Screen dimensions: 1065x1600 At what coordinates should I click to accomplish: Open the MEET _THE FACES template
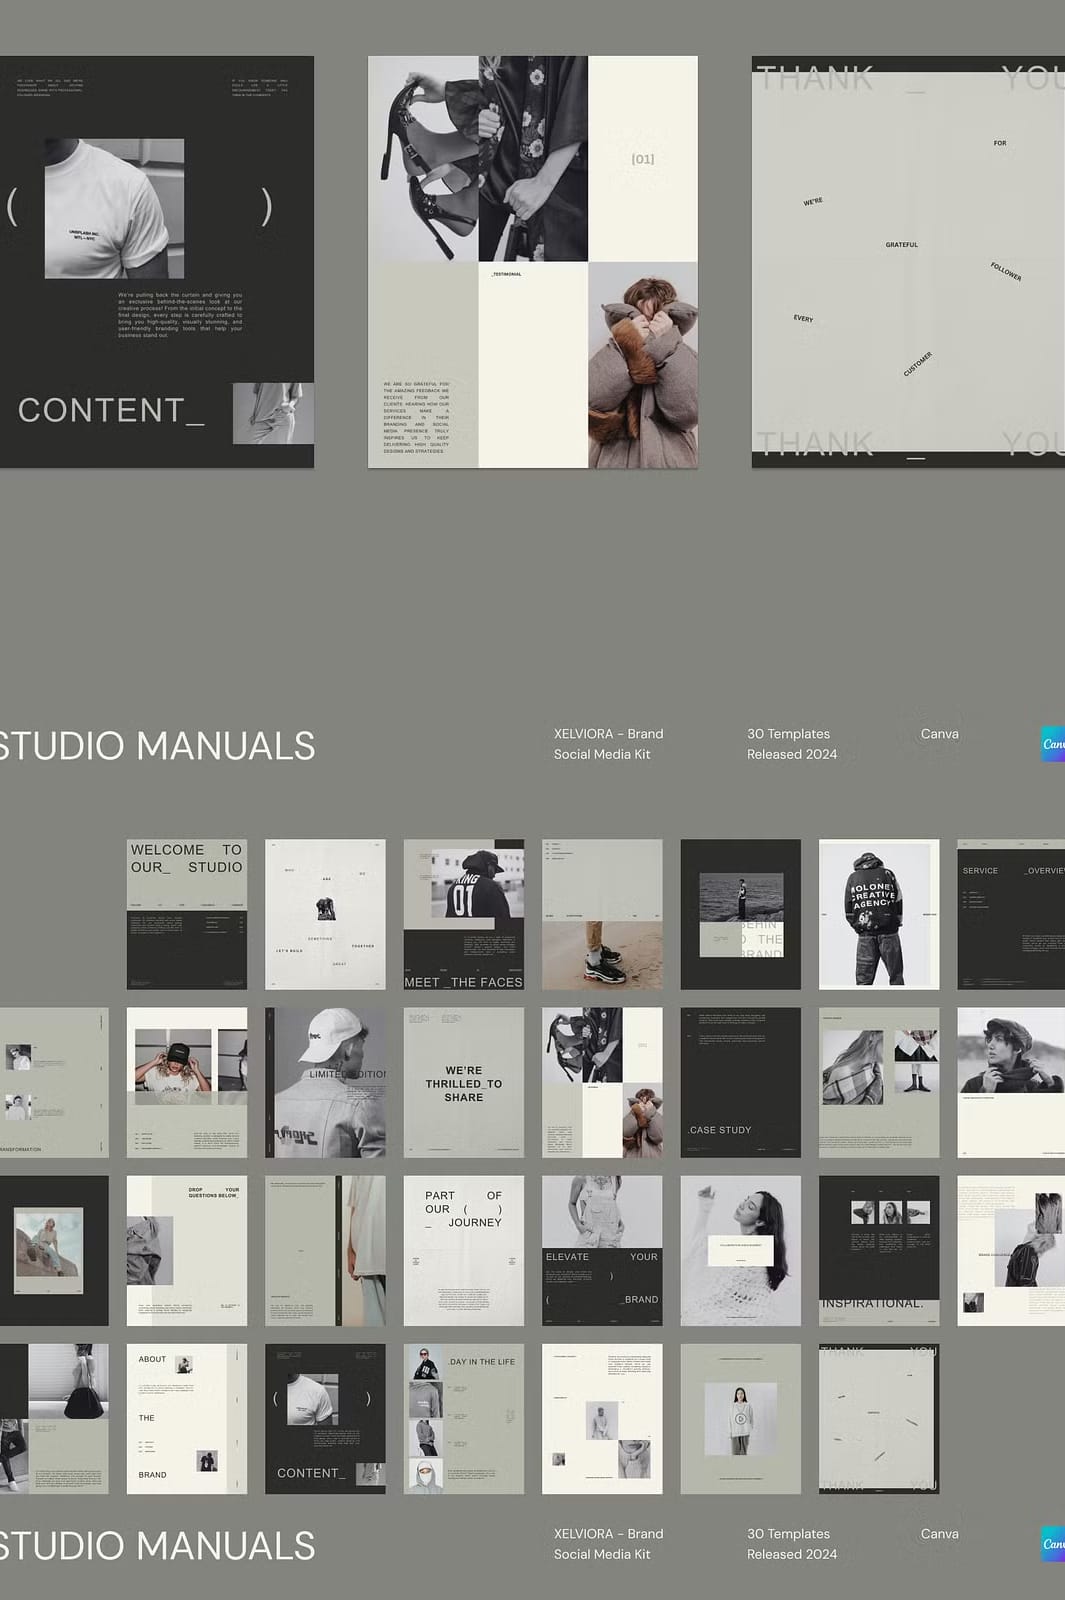(464, 914)
